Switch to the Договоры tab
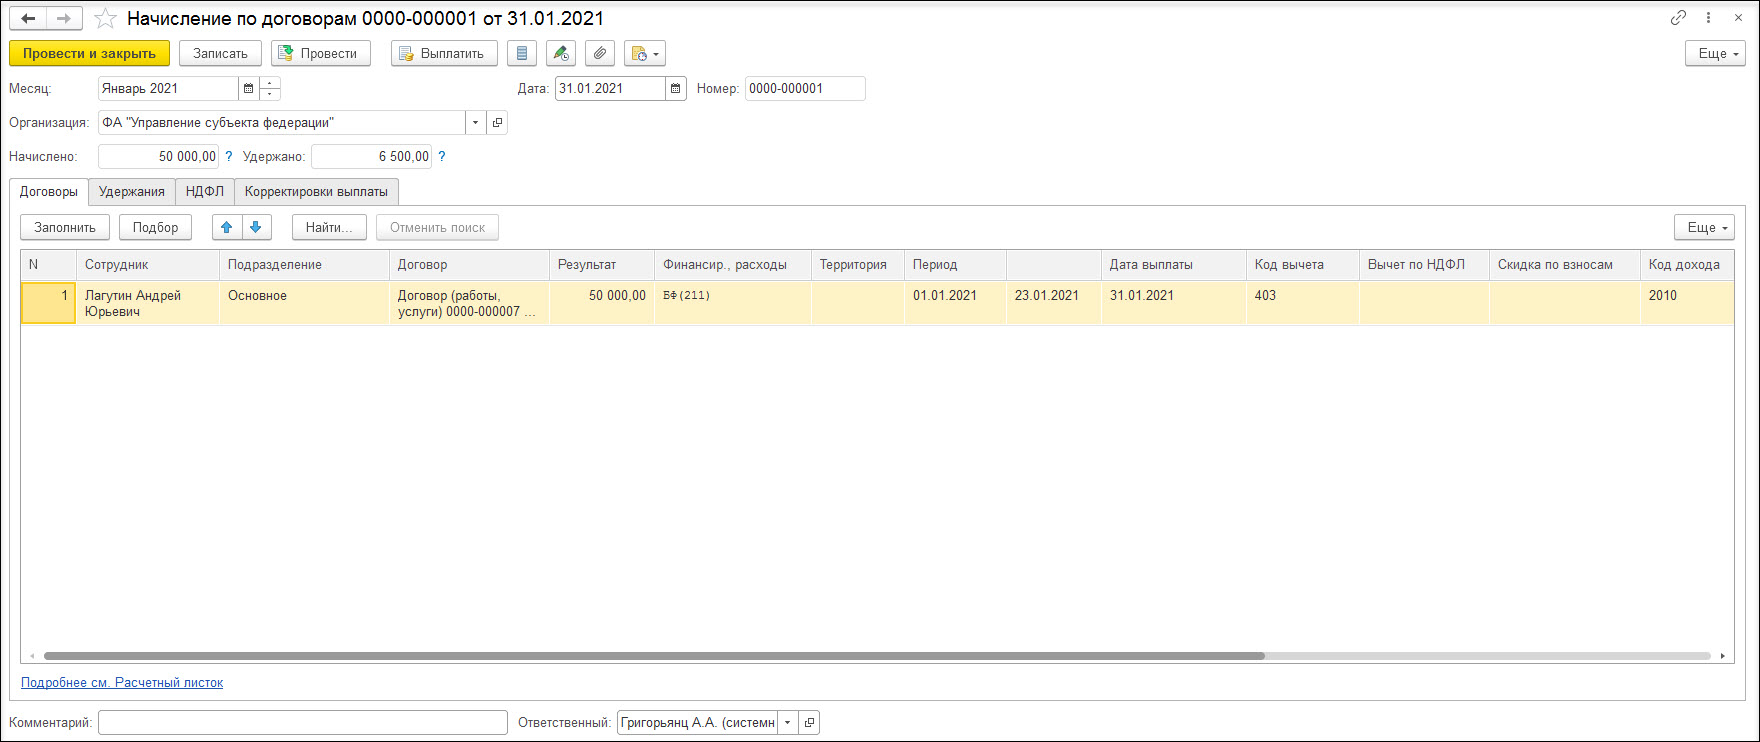Viewport: 1760px width, 742px height. pos(49,192)
